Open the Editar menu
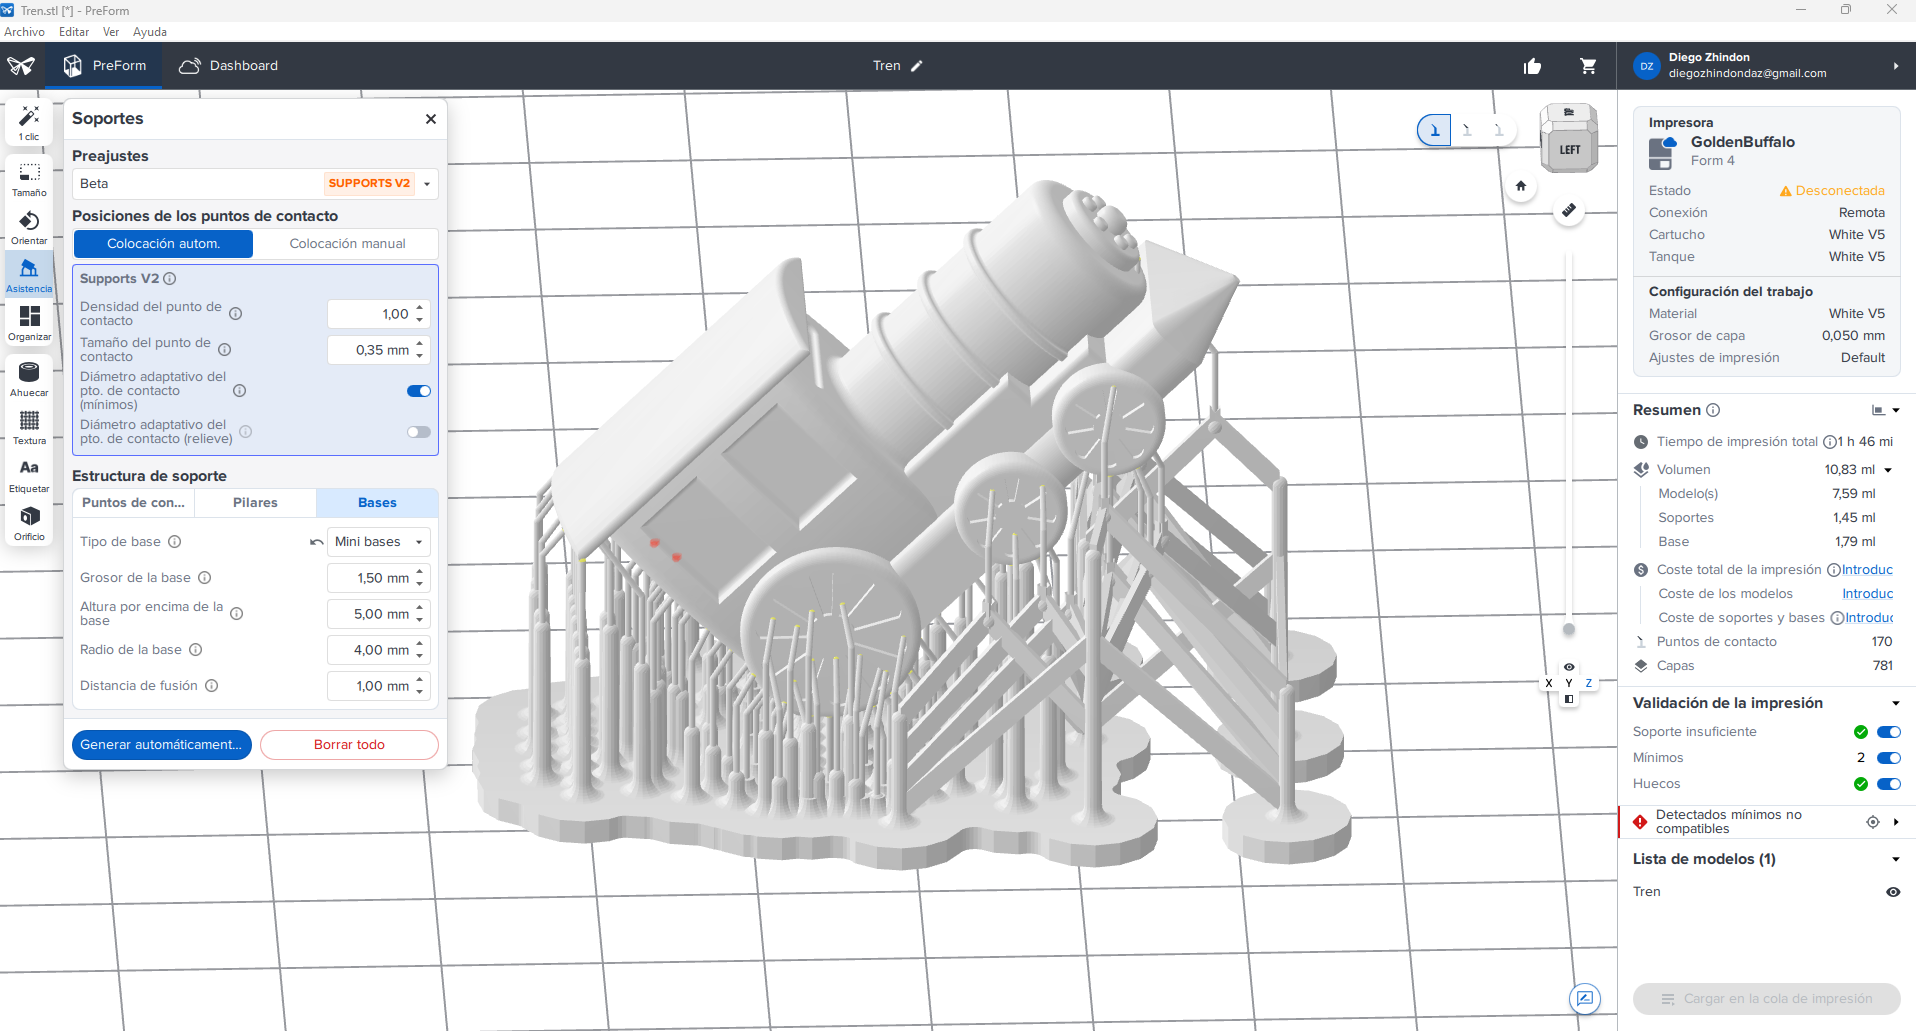1916x1031 pixels. (74, 32)
